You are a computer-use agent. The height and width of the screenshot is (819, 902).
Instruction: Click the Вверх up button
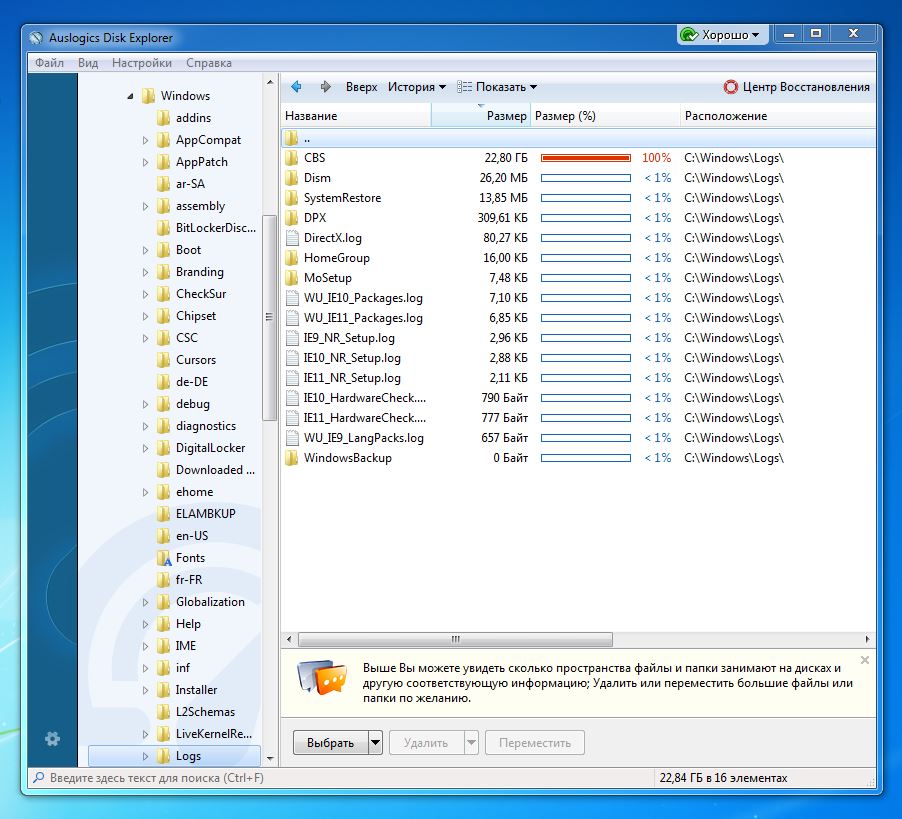pos(361,87)
